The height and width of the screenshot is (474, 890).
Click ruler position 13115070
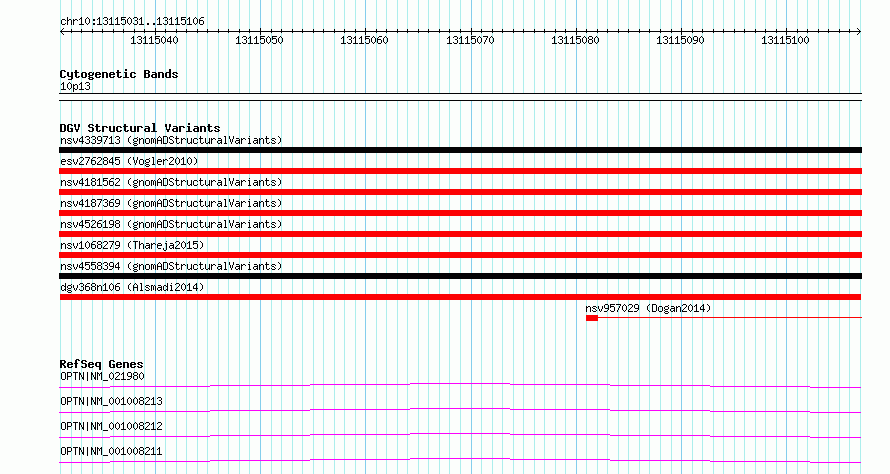coord(470,40)
